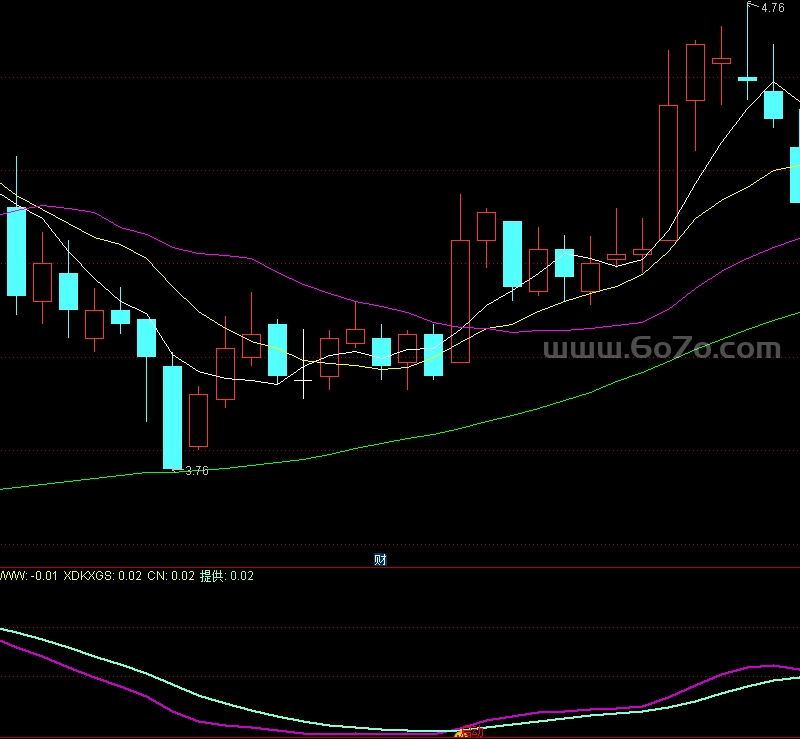Click the WWW: -0.01 indicator label

(x=29, y=576)
